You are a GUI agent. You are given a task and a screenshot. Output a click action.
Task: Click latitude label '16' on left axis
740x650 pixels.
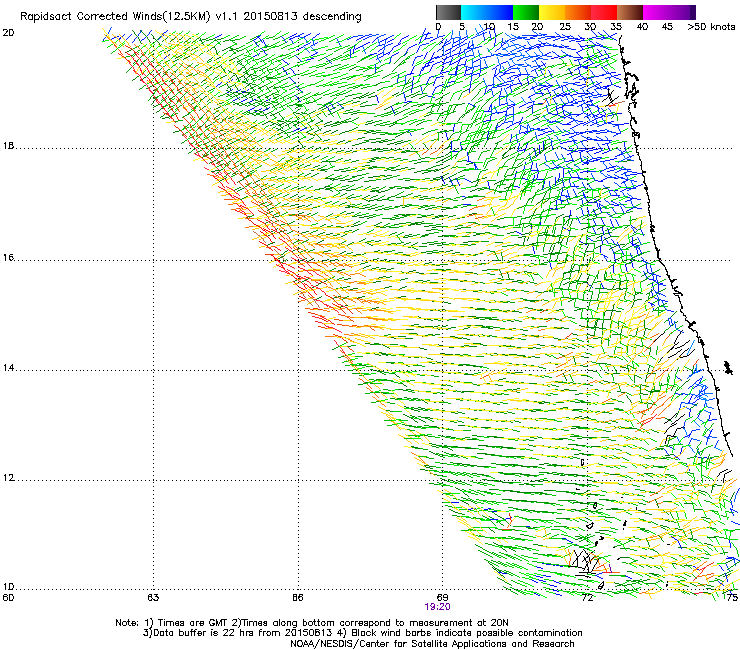[x=8, y=257]
